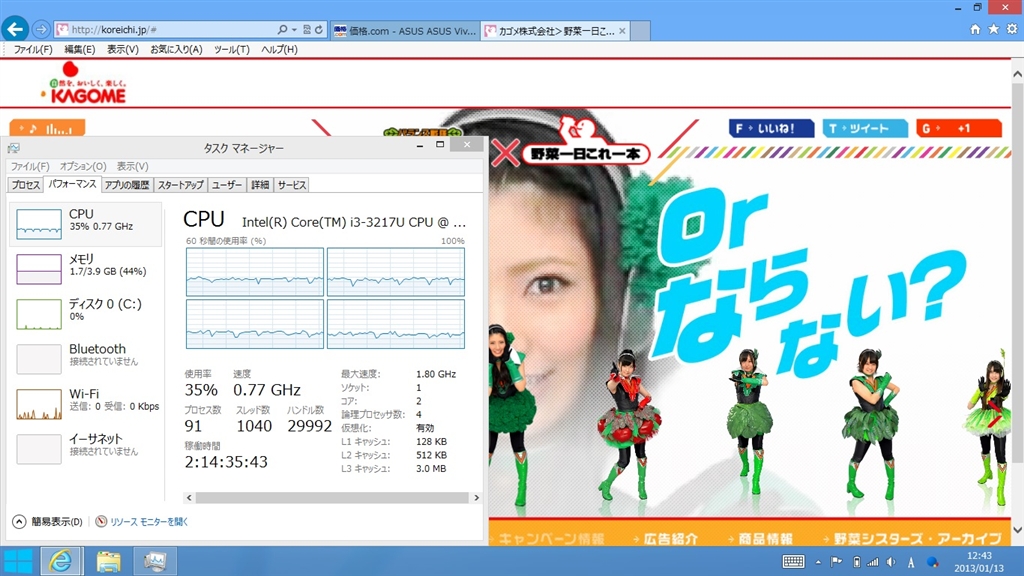1024x576 pixels.
Task: Open Task Manager オプション(O) menu
Action: pos(83,167)
